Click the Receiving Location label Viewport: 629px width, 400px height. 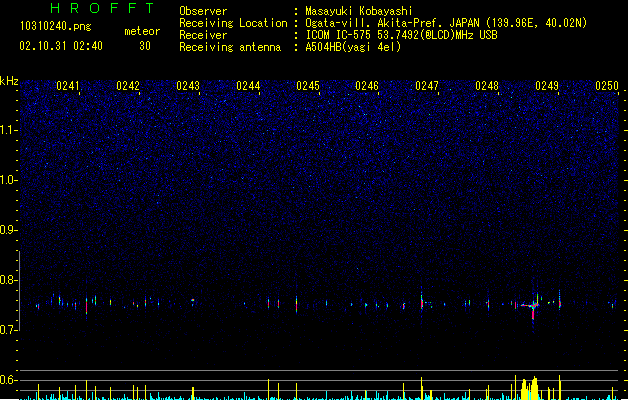233,23
